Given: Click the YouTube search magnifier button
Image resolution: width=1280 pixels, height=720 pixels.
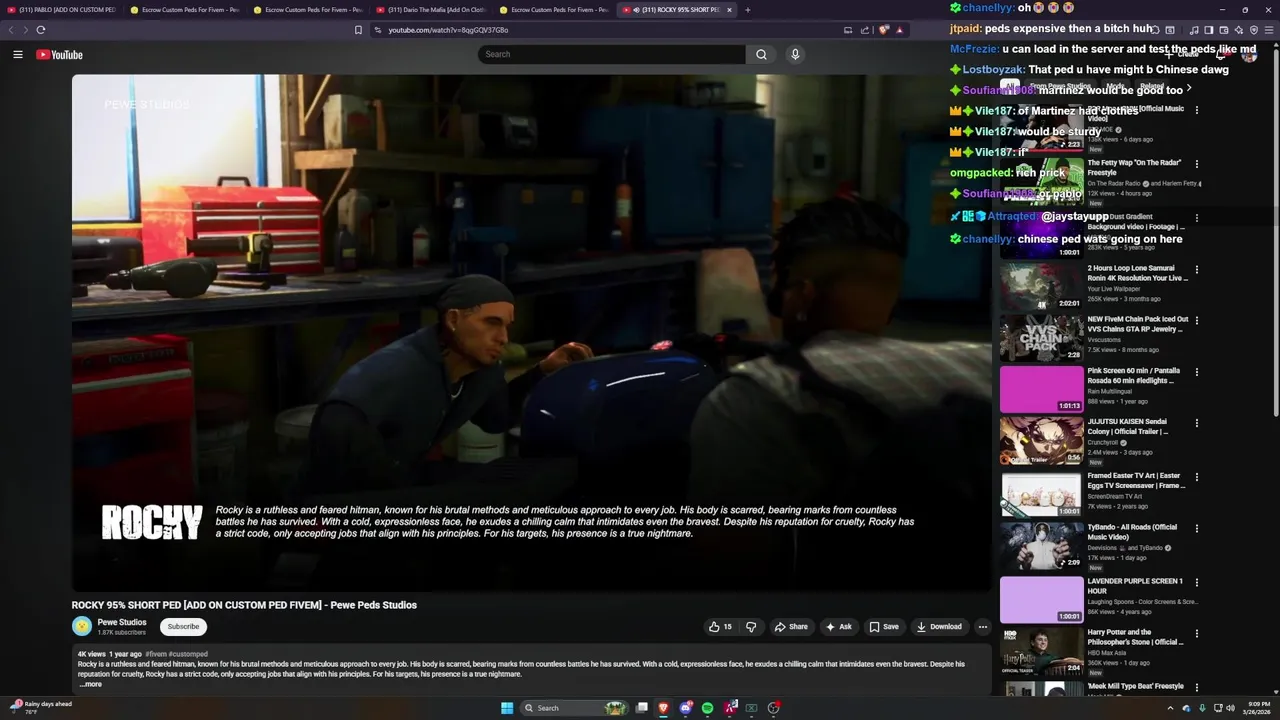Looking at the screenshot, I should [761, 55].
